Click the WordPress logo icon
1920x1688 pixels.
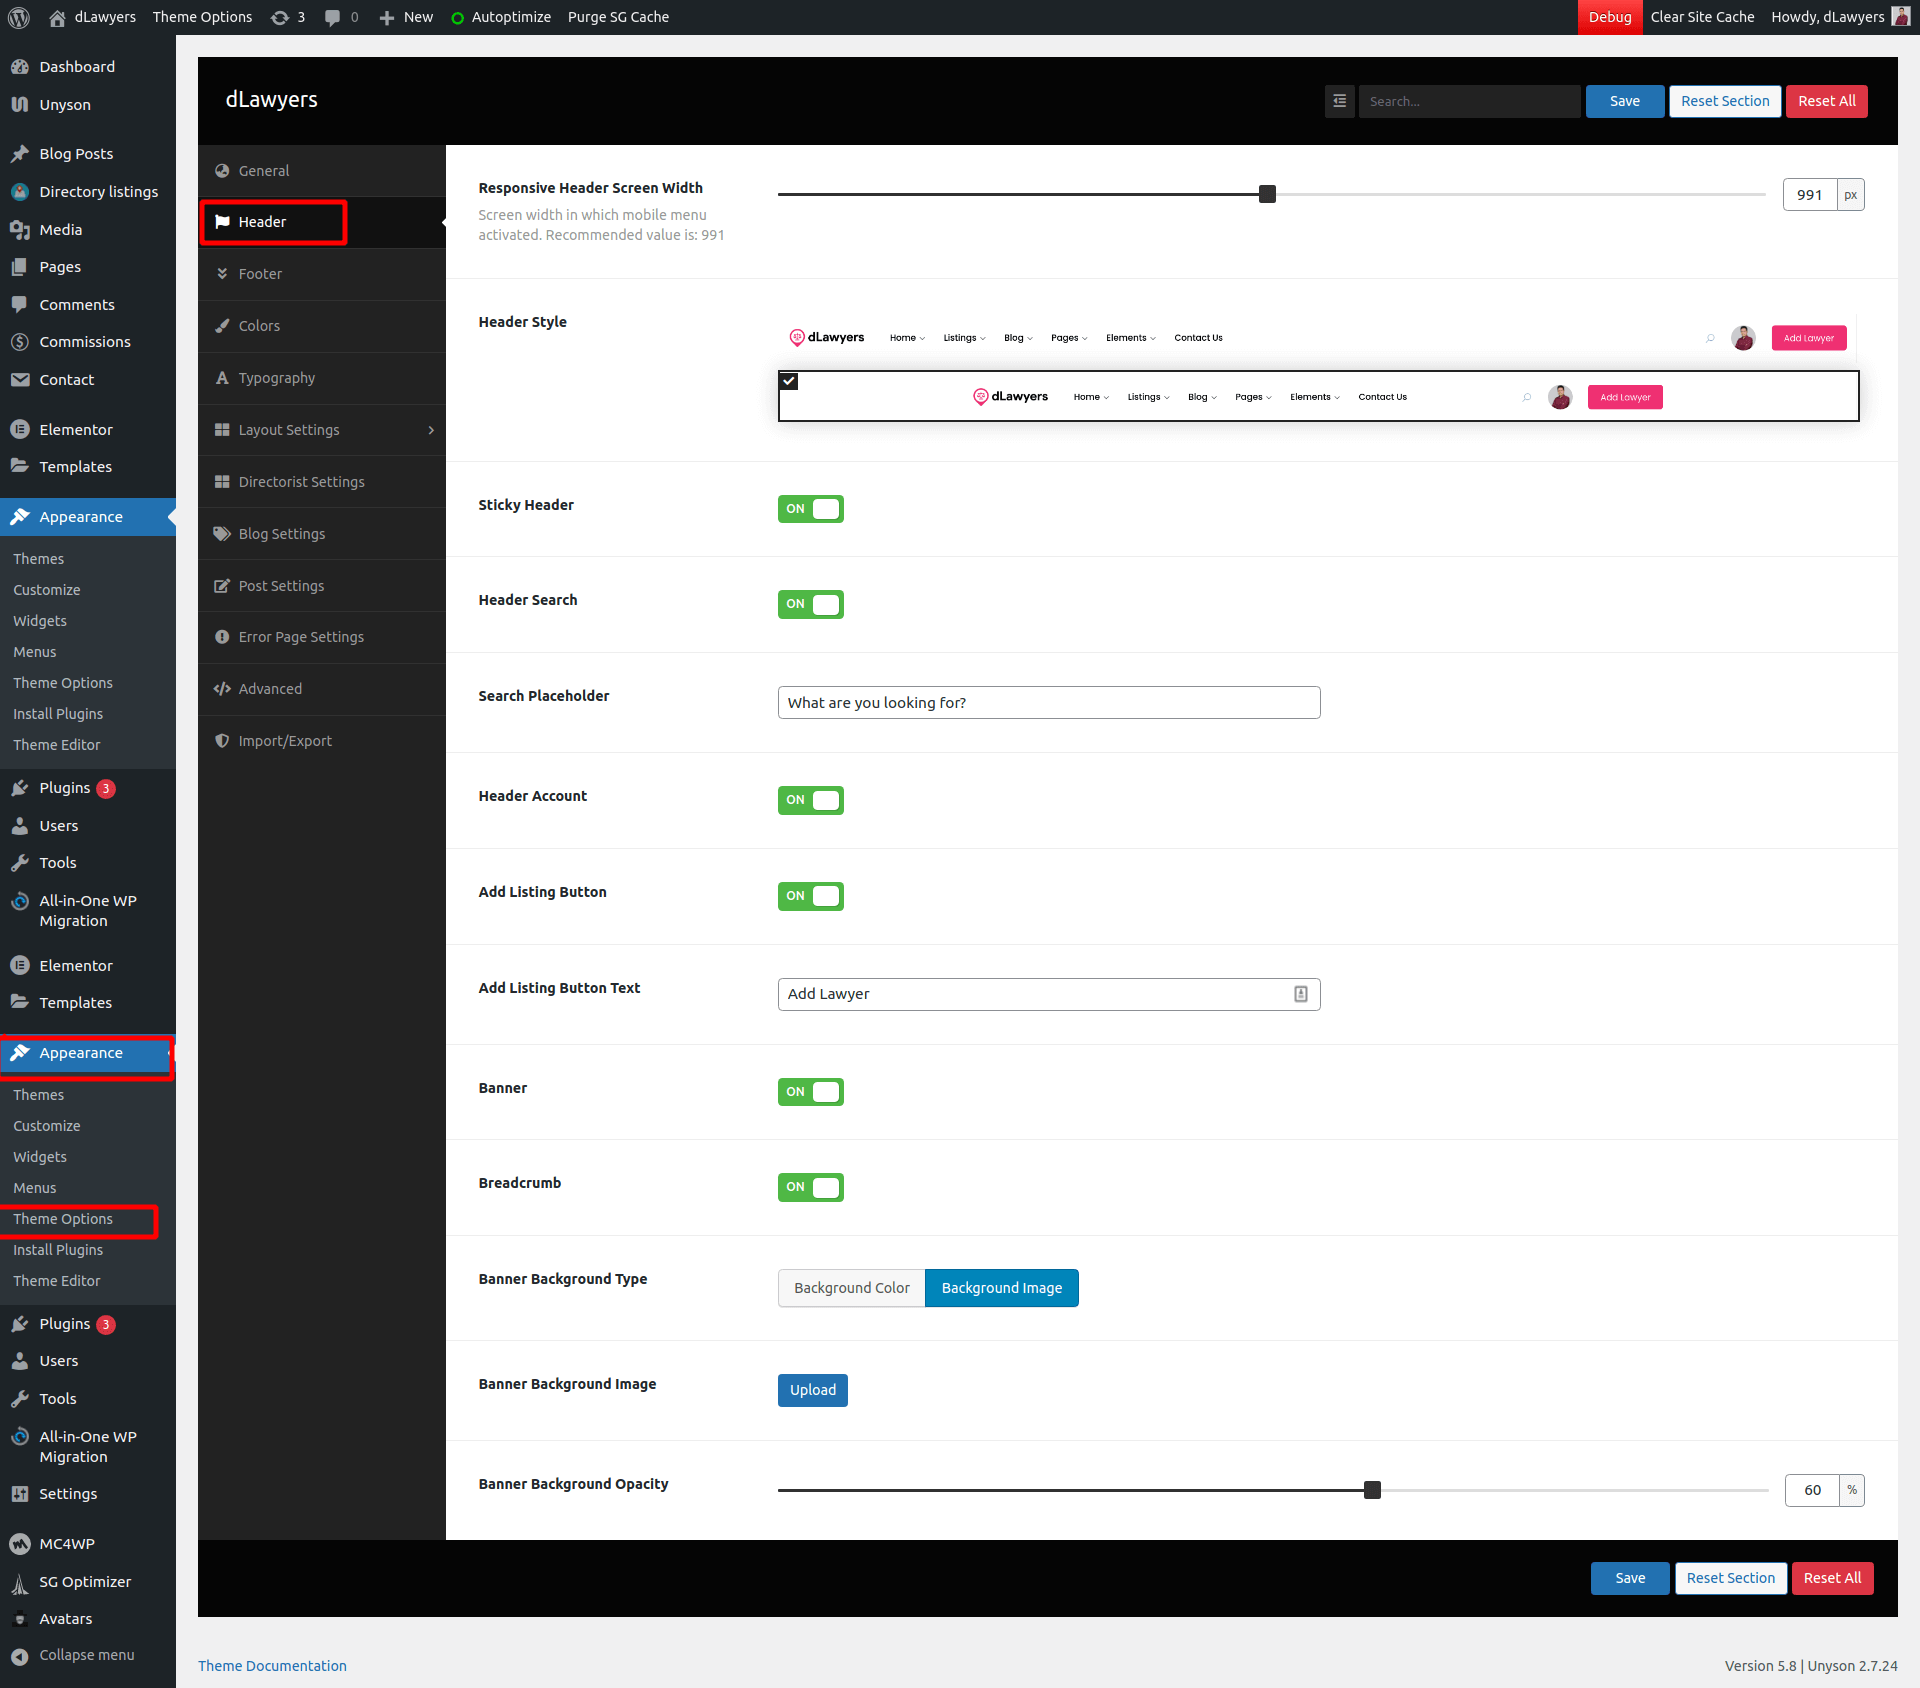pos(19,17)
